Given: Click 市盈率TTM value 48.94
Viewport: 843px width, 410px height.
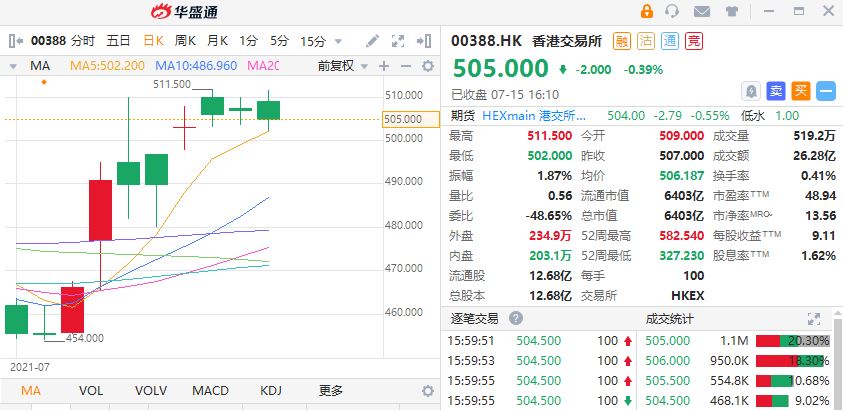Looking at the screenshot, I should (x=820, y=196).
